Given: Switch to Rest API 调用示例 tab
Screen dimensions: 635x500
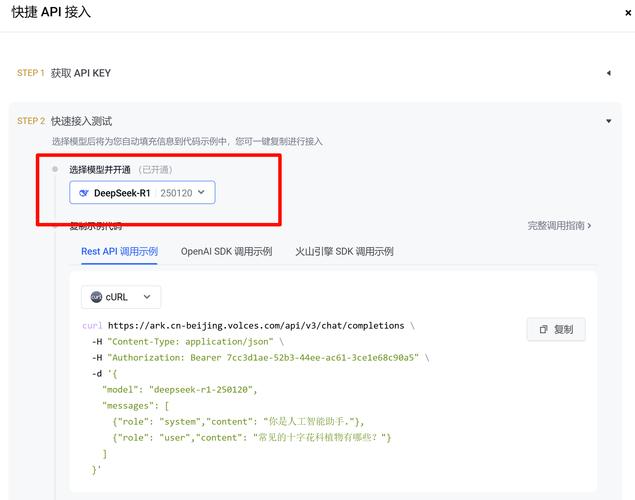Looking at the screenshot, I should [119, 251].
